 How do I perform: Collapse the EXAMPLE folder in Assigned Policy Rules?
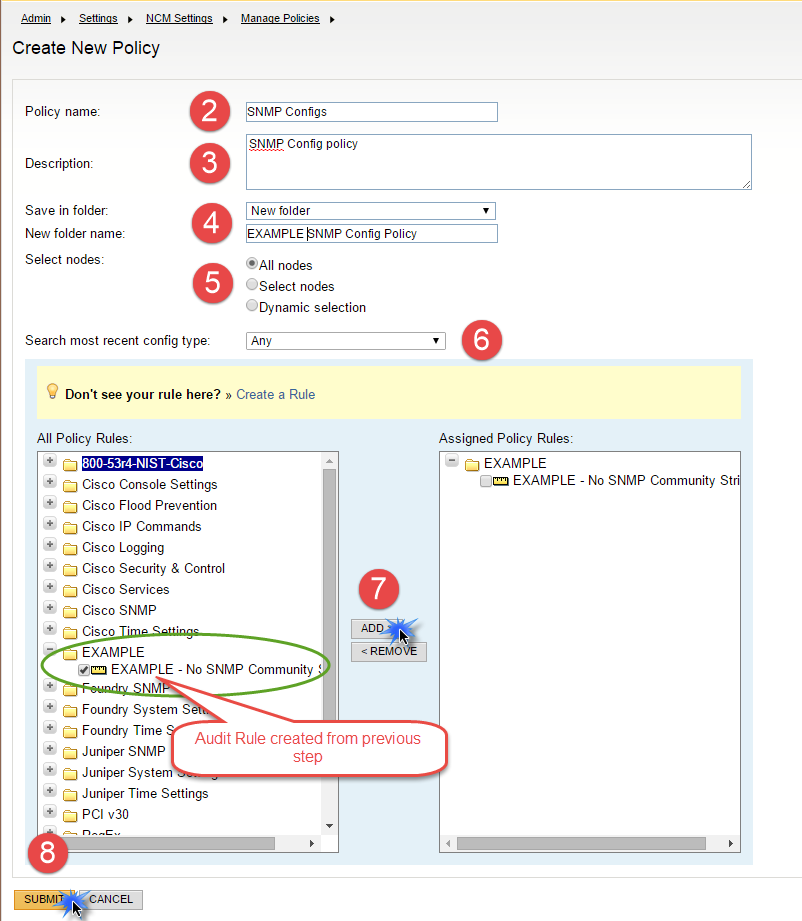tap(452, 460)
